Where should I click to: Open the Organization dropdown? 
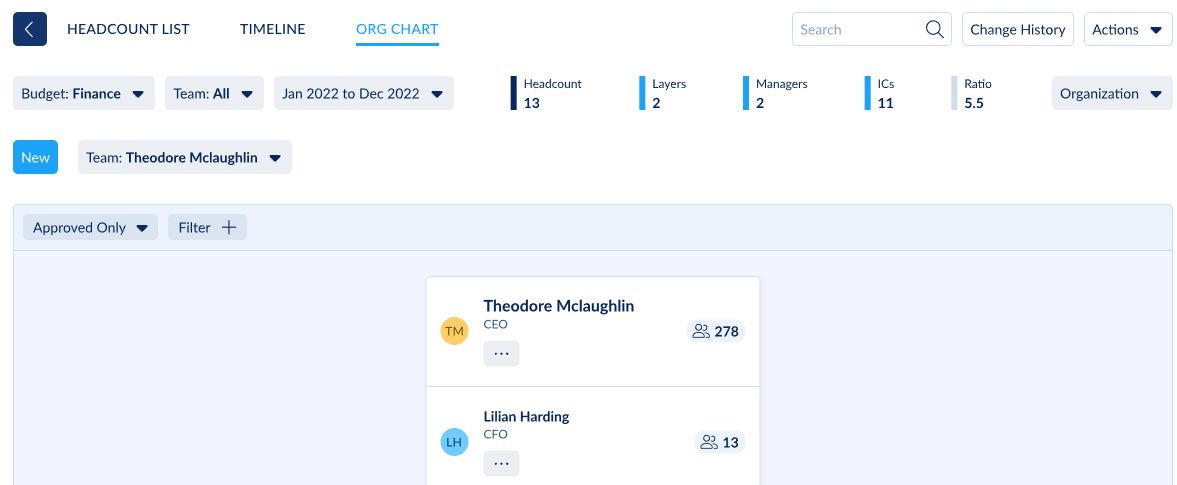[x=1111, y=94]
